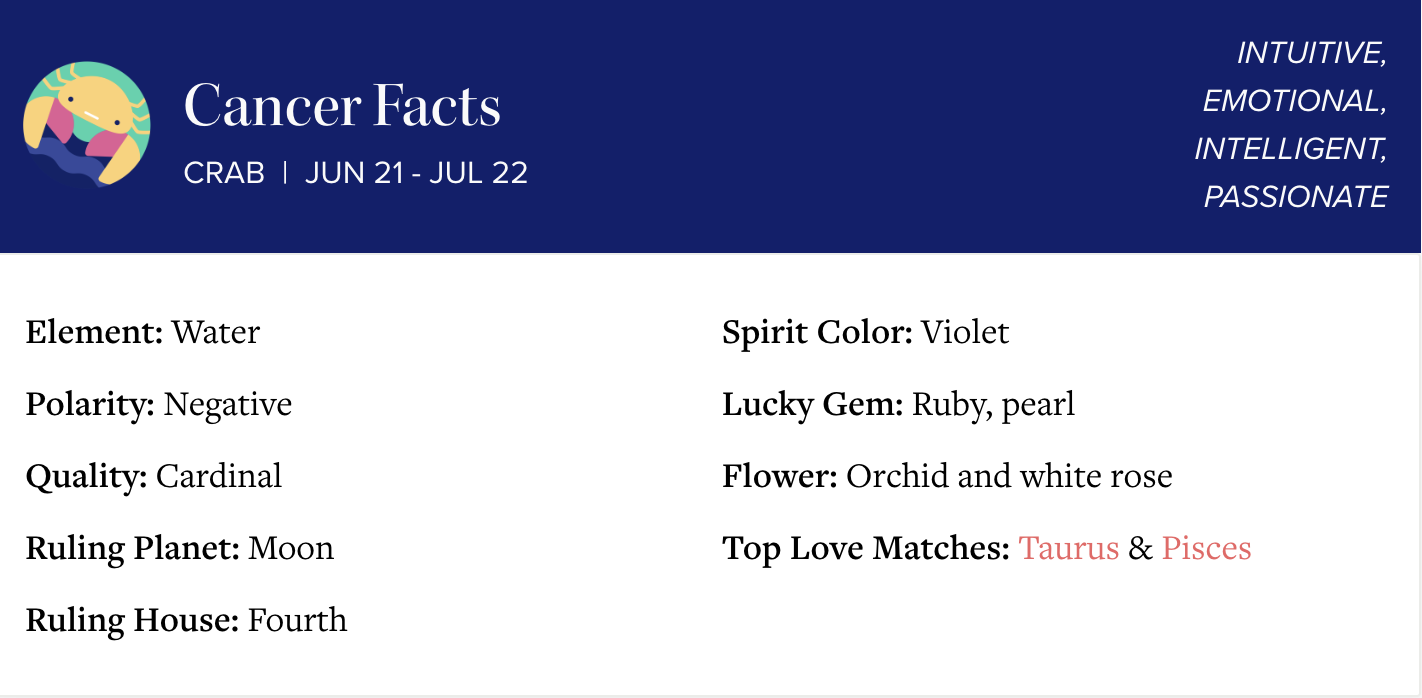Click the Quality: Cardinal fact
This screenshot has width=1422, height=698.
(154, 477)
